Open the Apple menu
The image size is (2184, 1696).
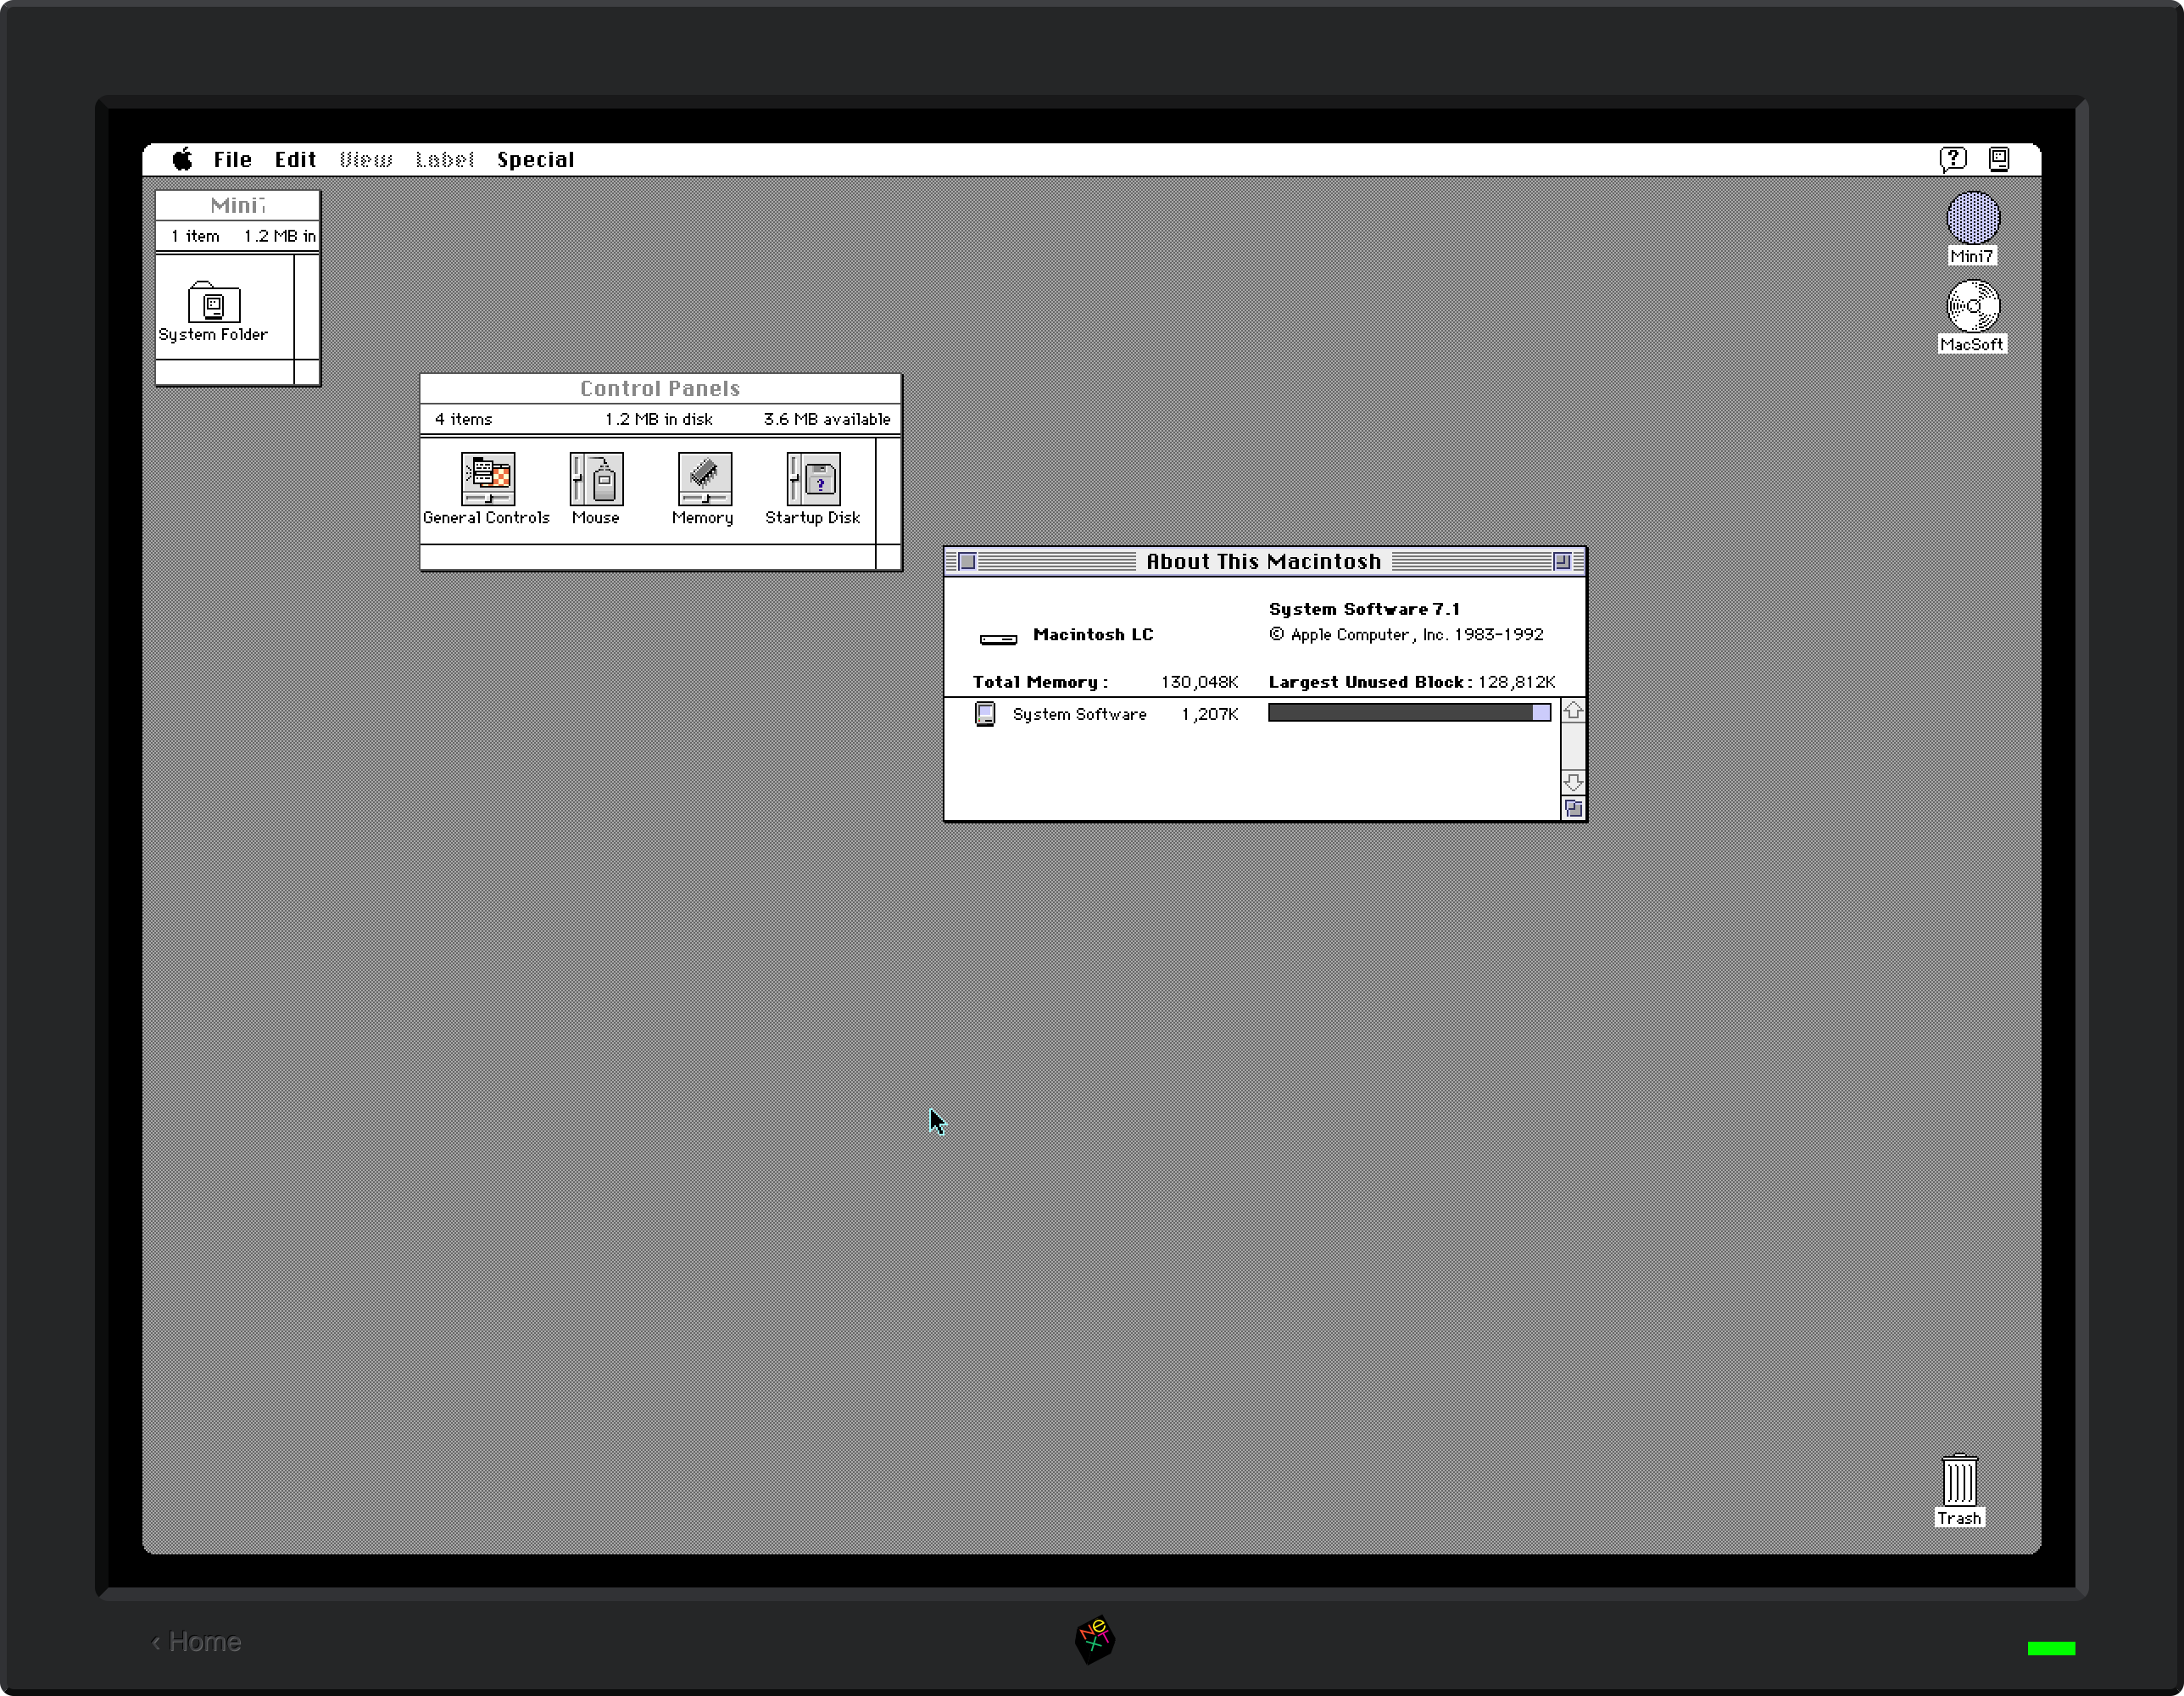click(x=182, y=159)
